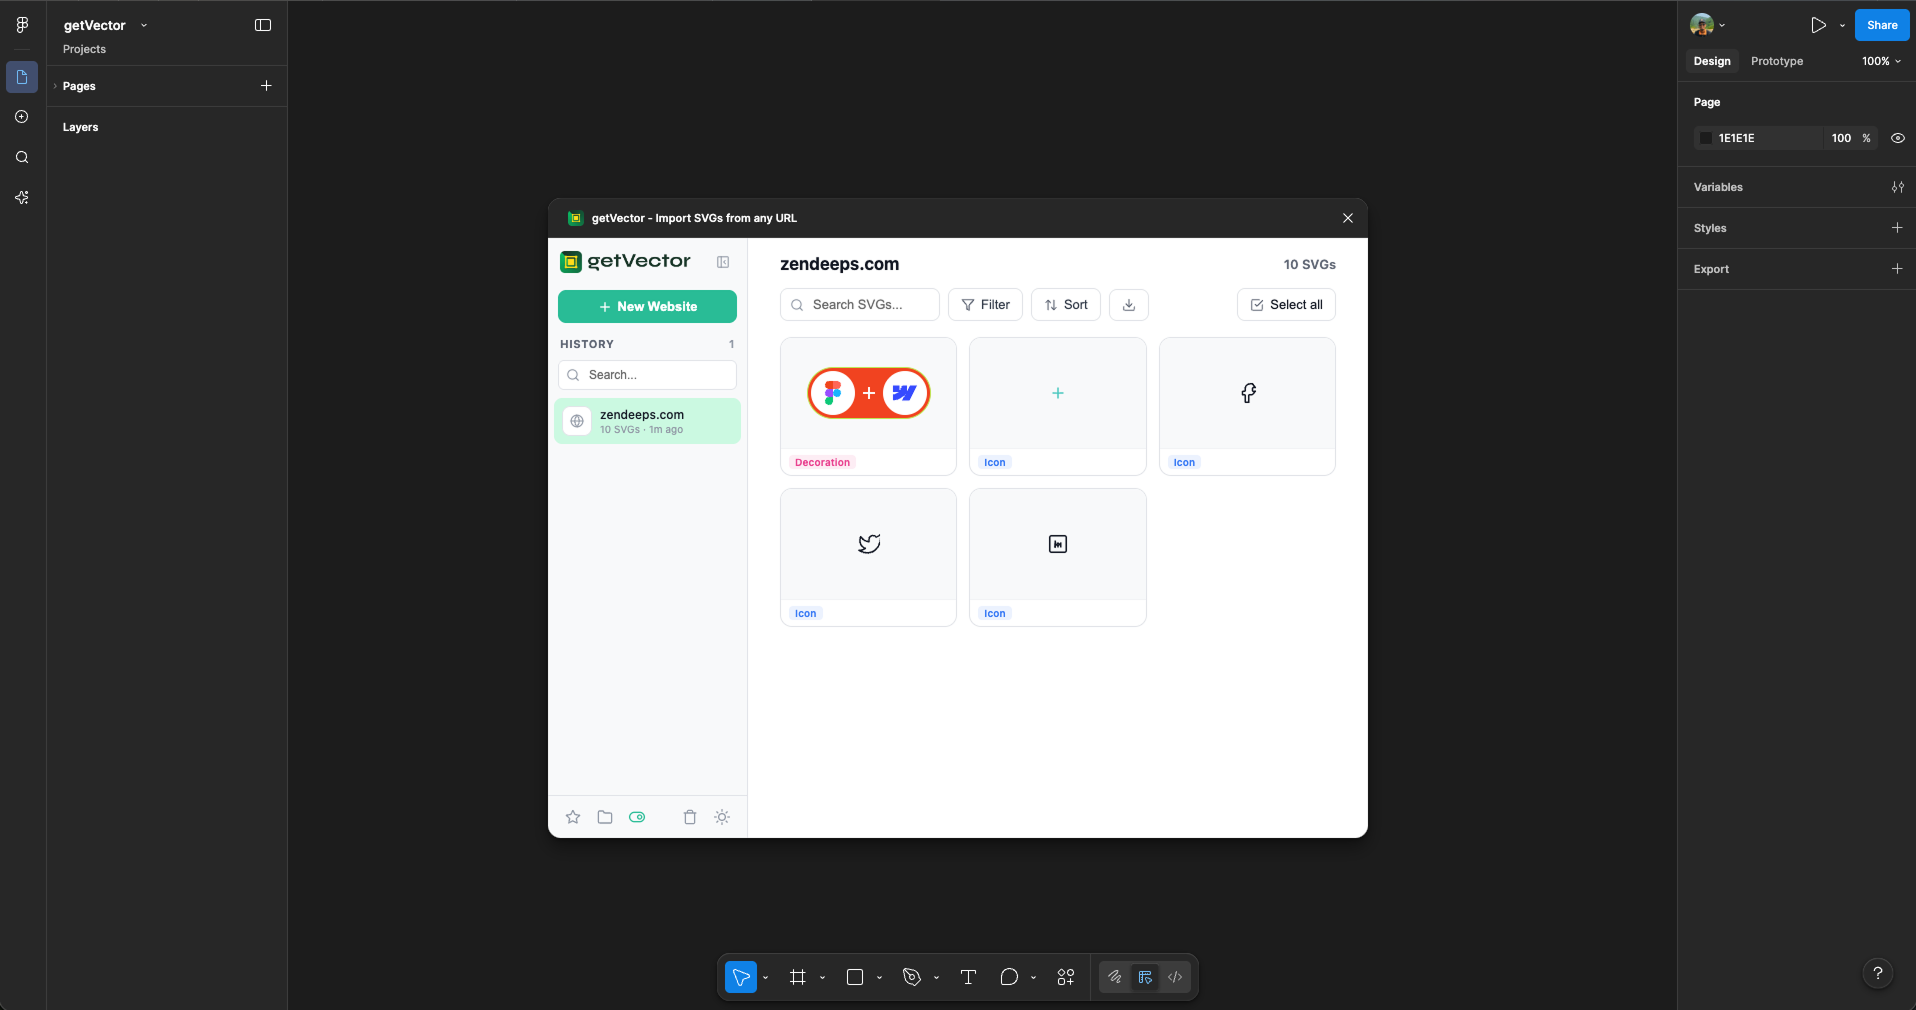Switch to the Design tab
This screenshot has height=1010, width=1916.
pos(1712,61)
